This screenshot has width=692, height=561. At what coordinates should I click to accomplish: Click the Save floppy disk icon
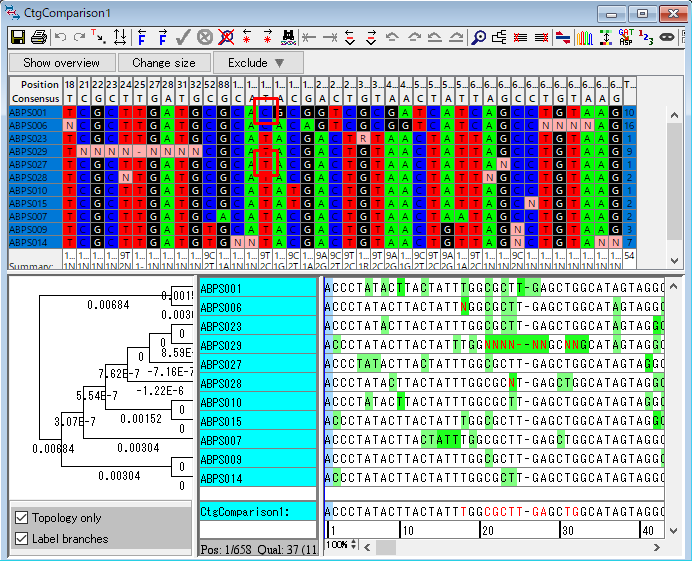pyautogui.click(x=18, y=38)
